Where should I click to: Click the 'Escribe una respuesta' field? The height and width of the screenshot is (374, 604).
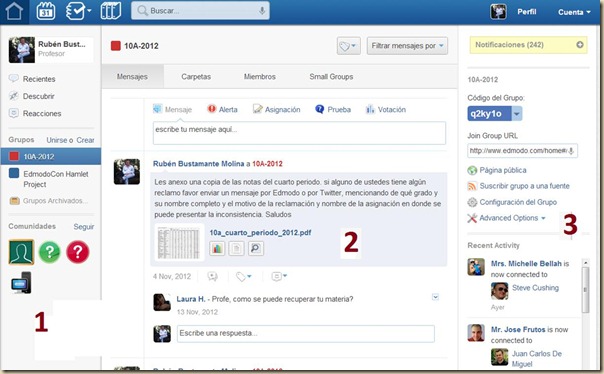[306, 334]
